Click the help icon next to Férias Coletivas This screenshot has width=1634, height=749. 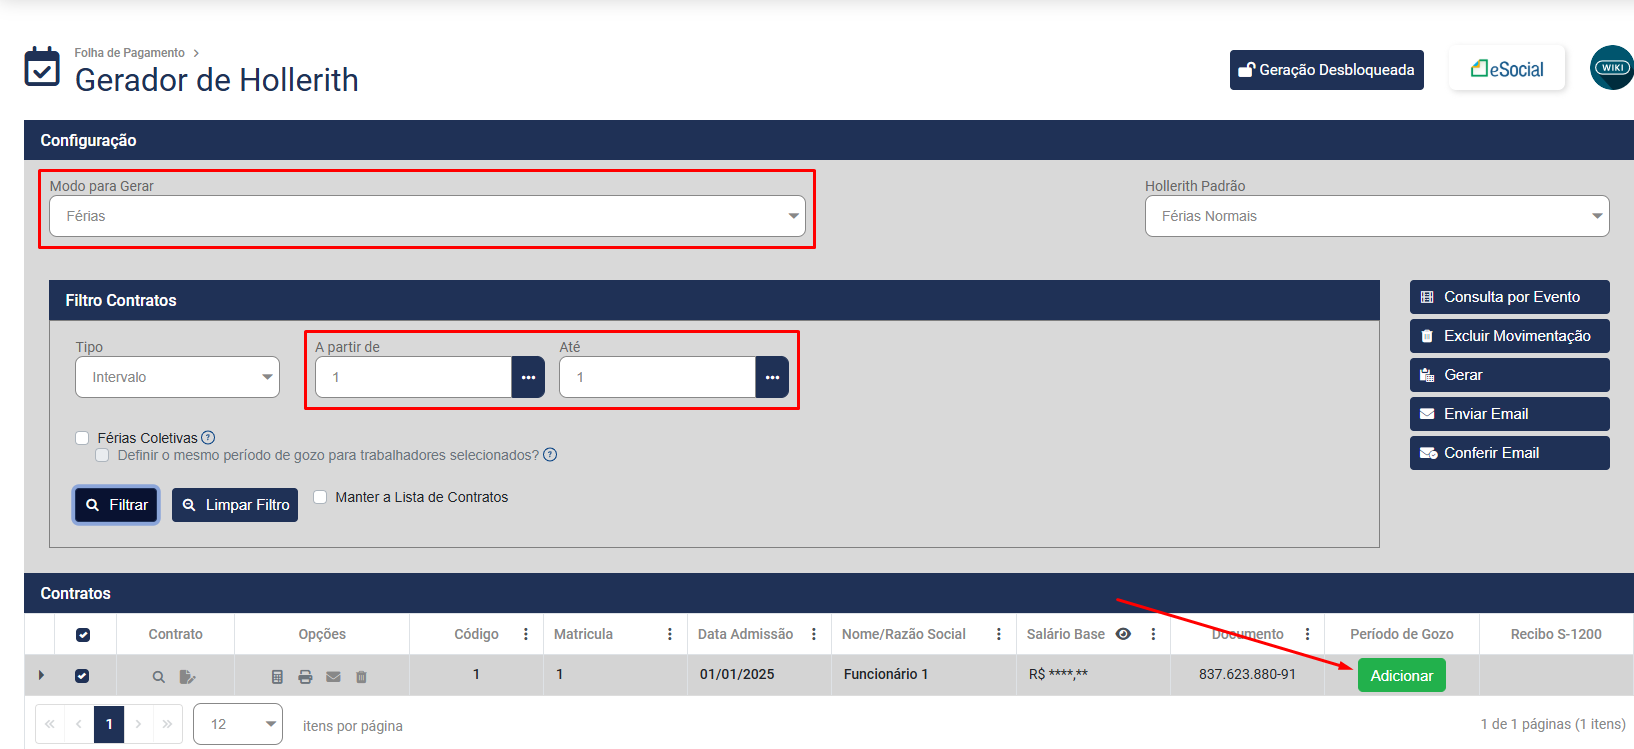tap(208, 437)
